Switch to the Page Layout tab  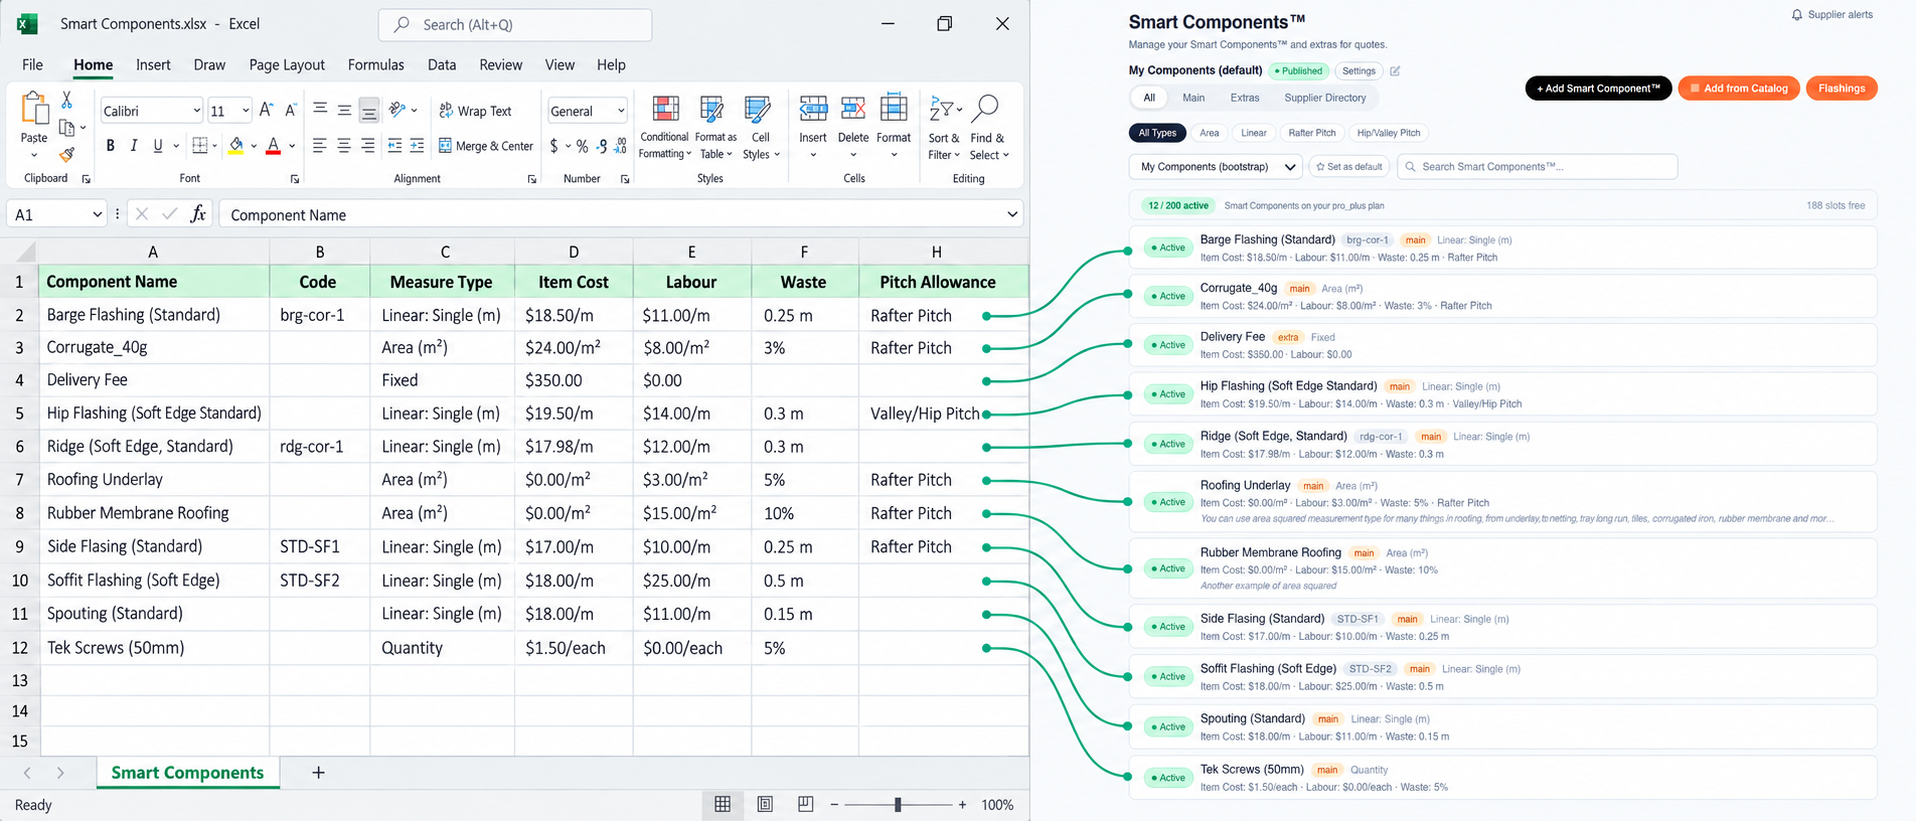[x=287, y=65]
